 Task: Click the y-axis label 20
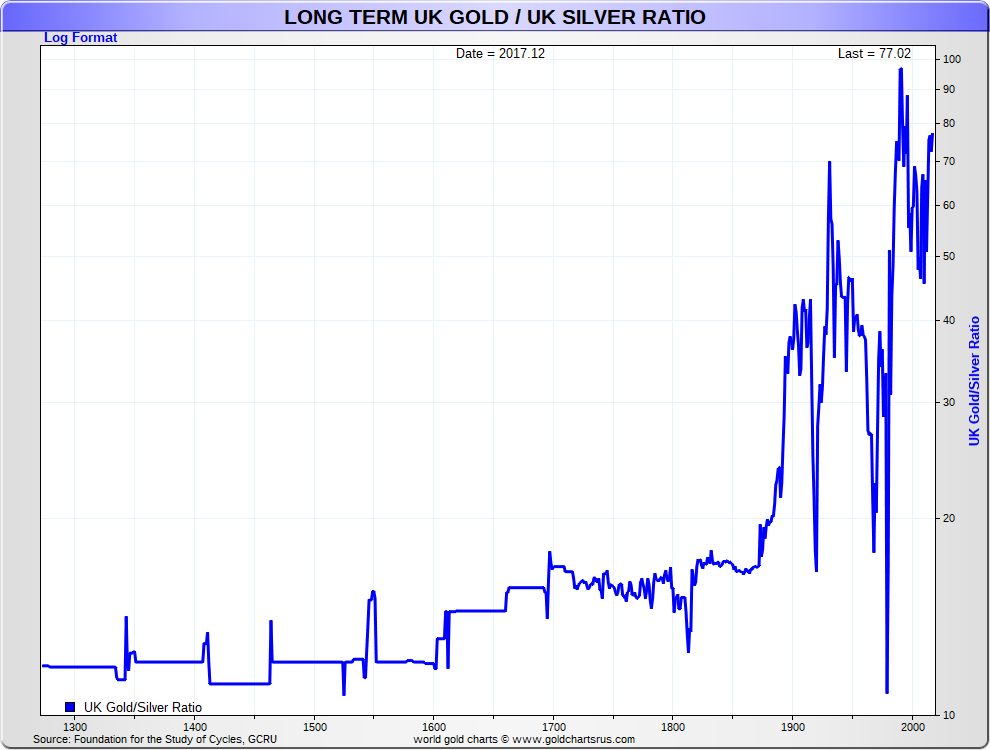(949, 518)
